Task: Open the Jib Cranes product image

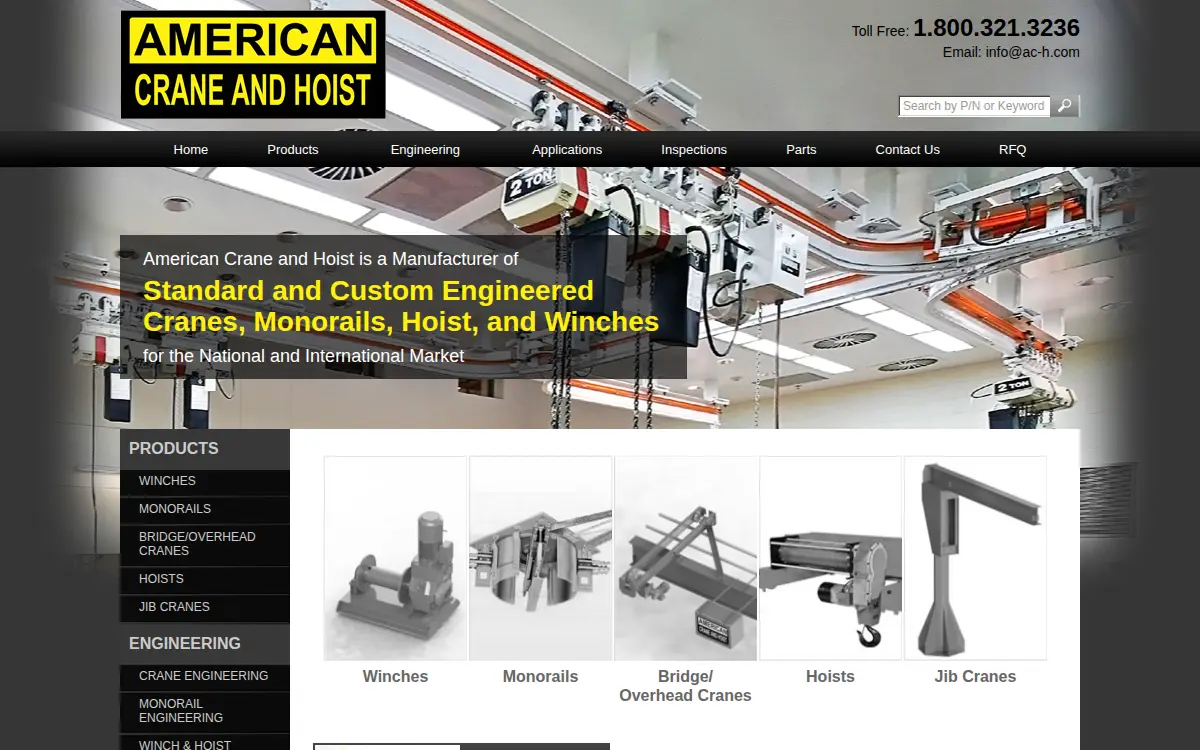Action: (x=976, y=558)
